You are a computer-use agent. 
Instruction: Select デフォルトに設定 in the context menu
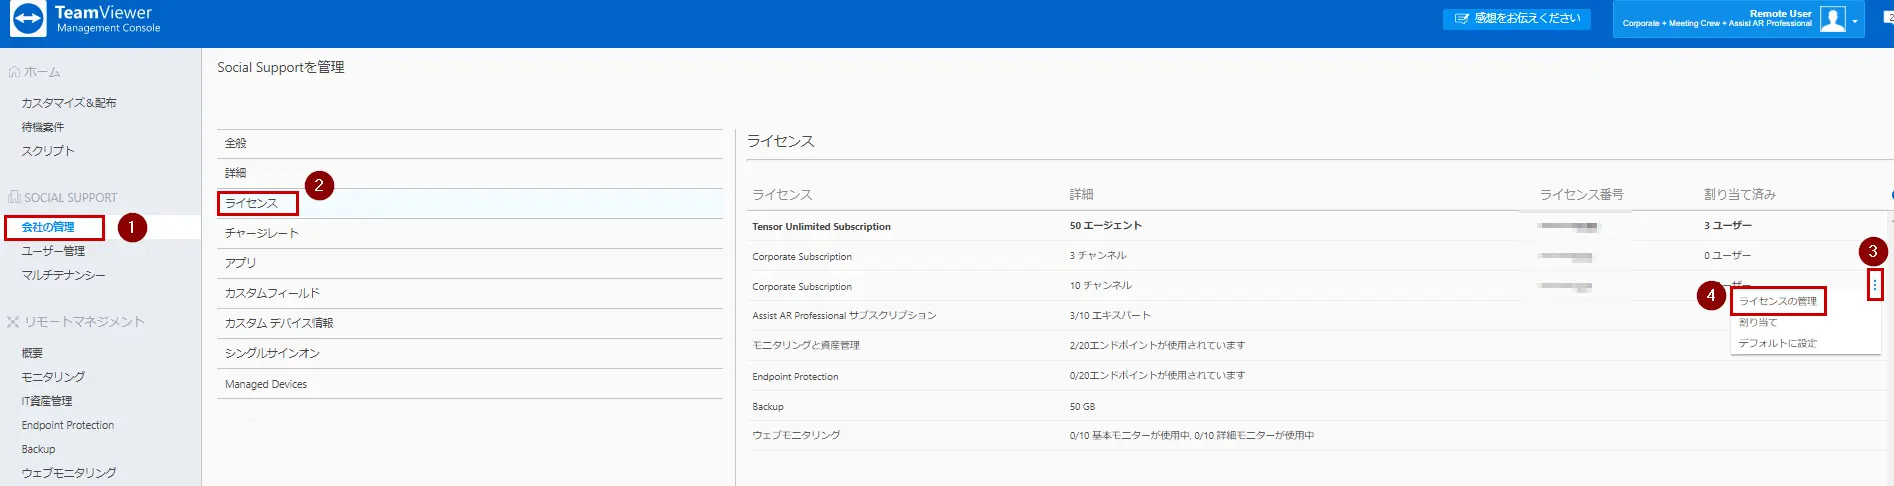pos(1778,343)
